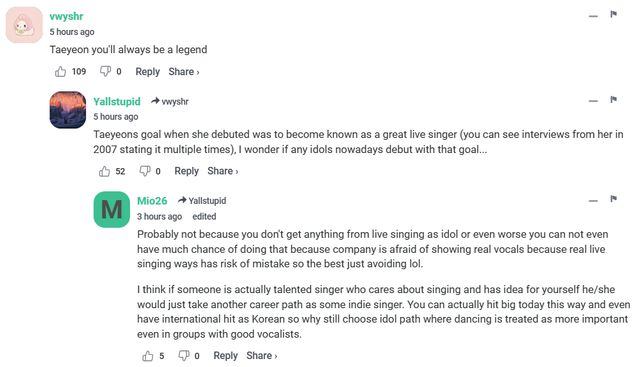
Task: Collapse Yallstupid's reply using the minus
Action: (593, 101)
